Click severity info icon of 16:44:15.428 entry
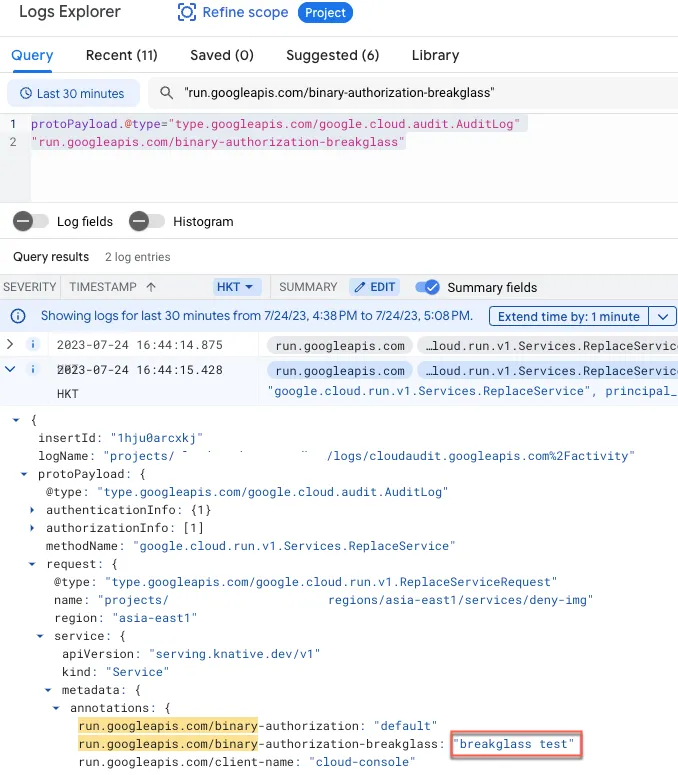Image resolution: width=678 pixels, height=775 pixels. coord(33,369)
